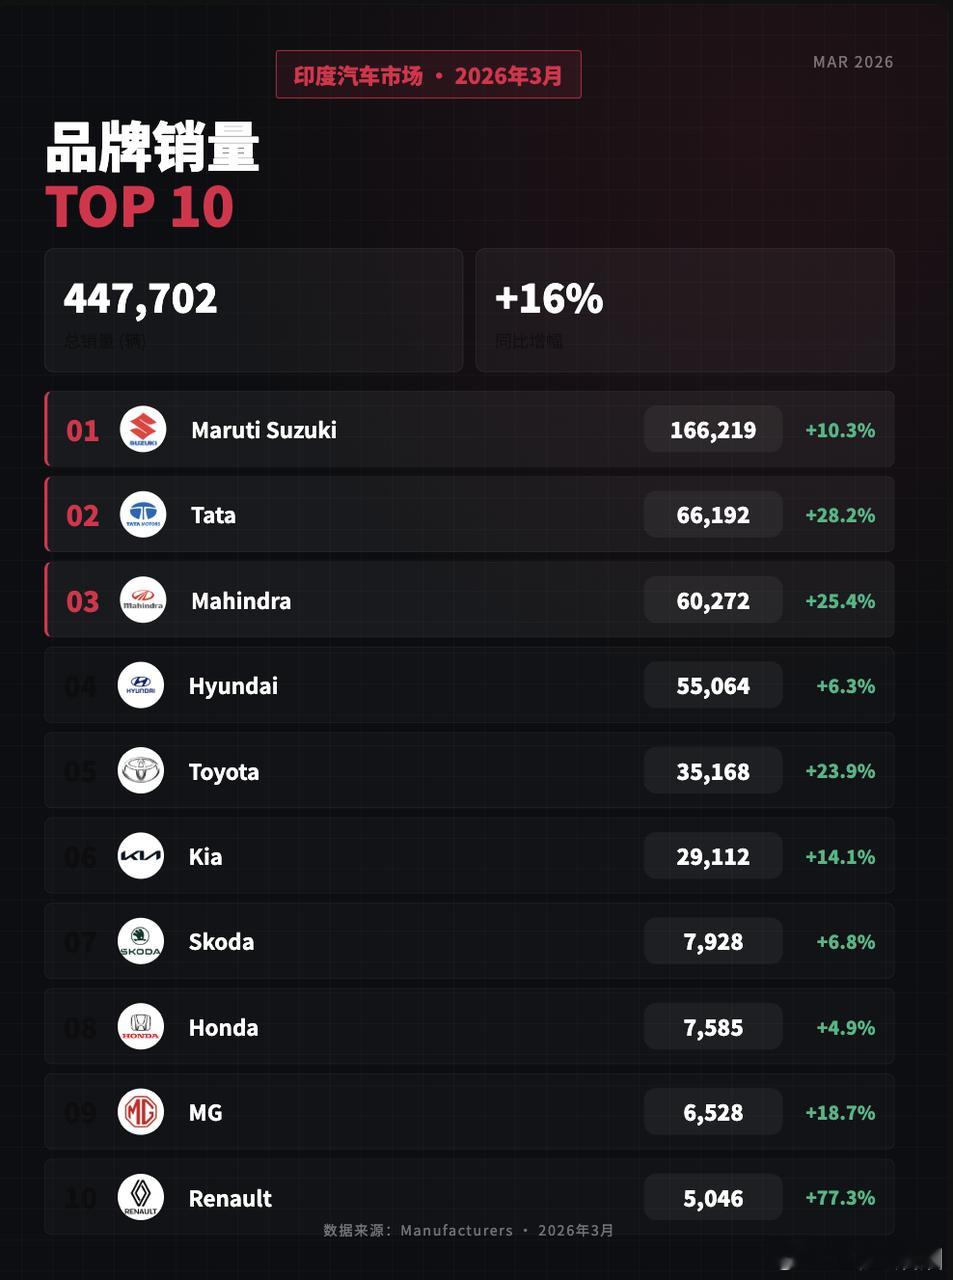Select Toyota sales figure 35,168

[713, 771]
